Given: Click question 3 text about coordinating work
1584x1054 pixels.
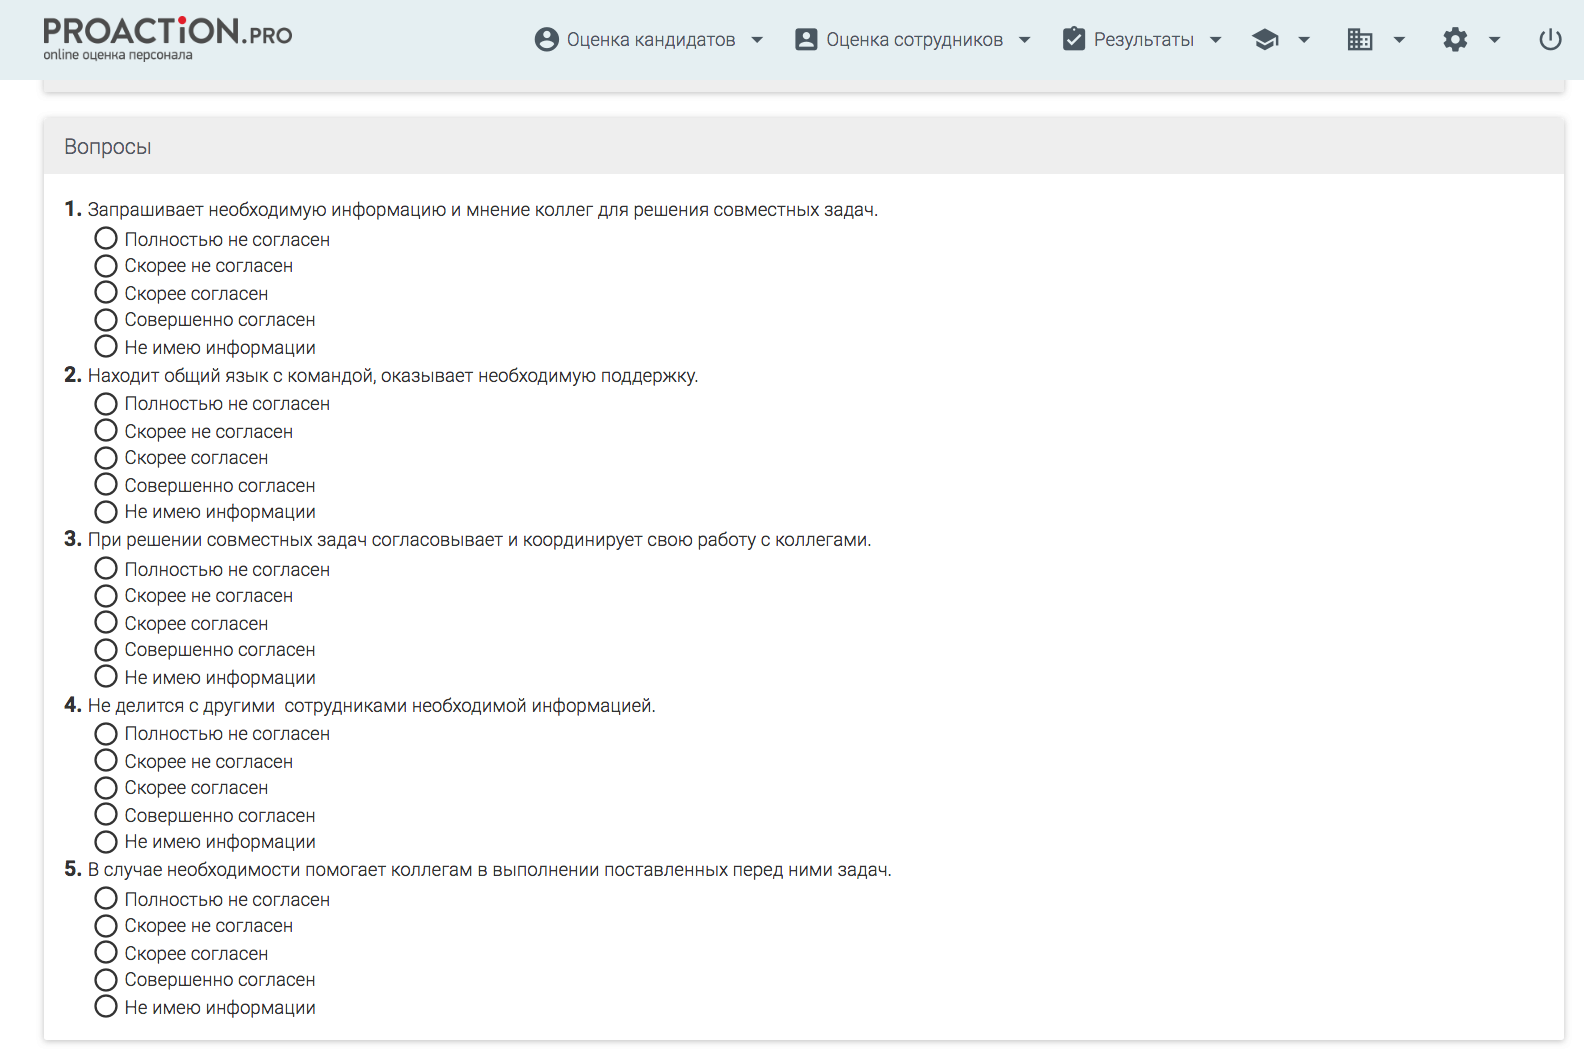Looking at the screenshot, I should click(x=479, y=540).
